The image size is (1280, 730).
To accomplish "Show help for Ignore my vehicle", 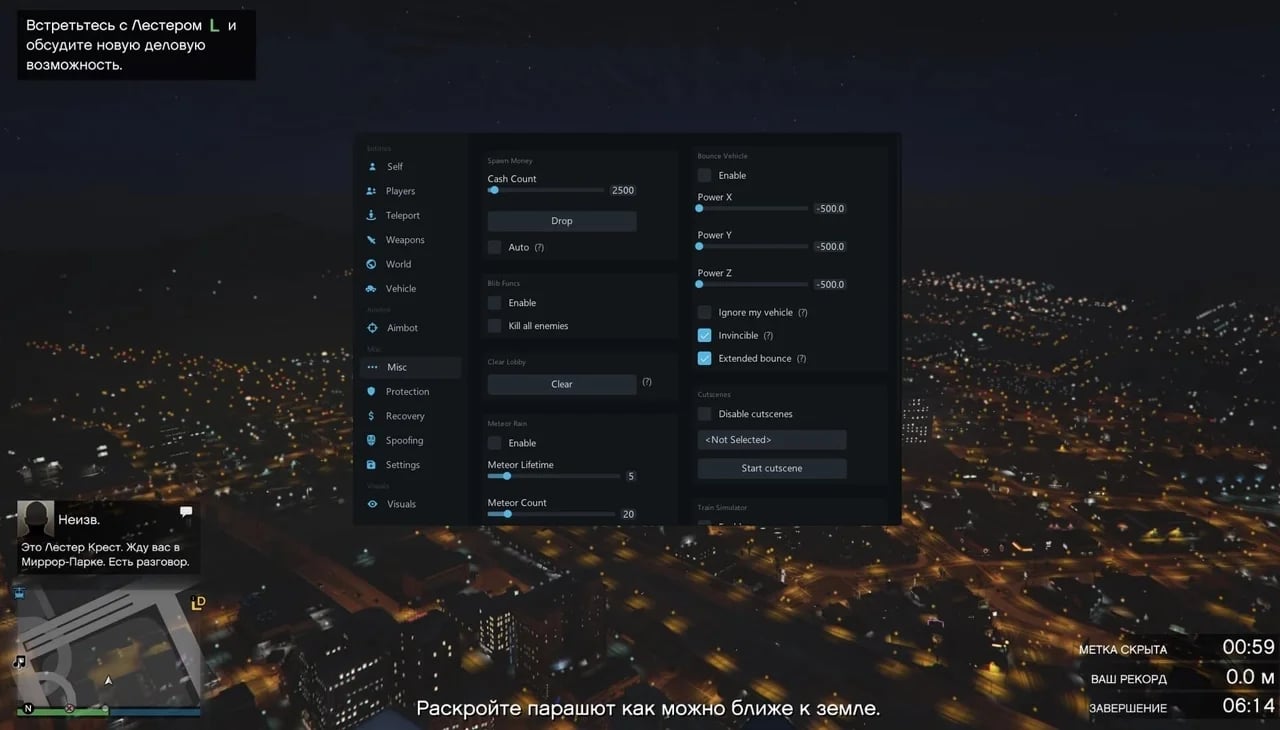I will (x=803, y=313).
